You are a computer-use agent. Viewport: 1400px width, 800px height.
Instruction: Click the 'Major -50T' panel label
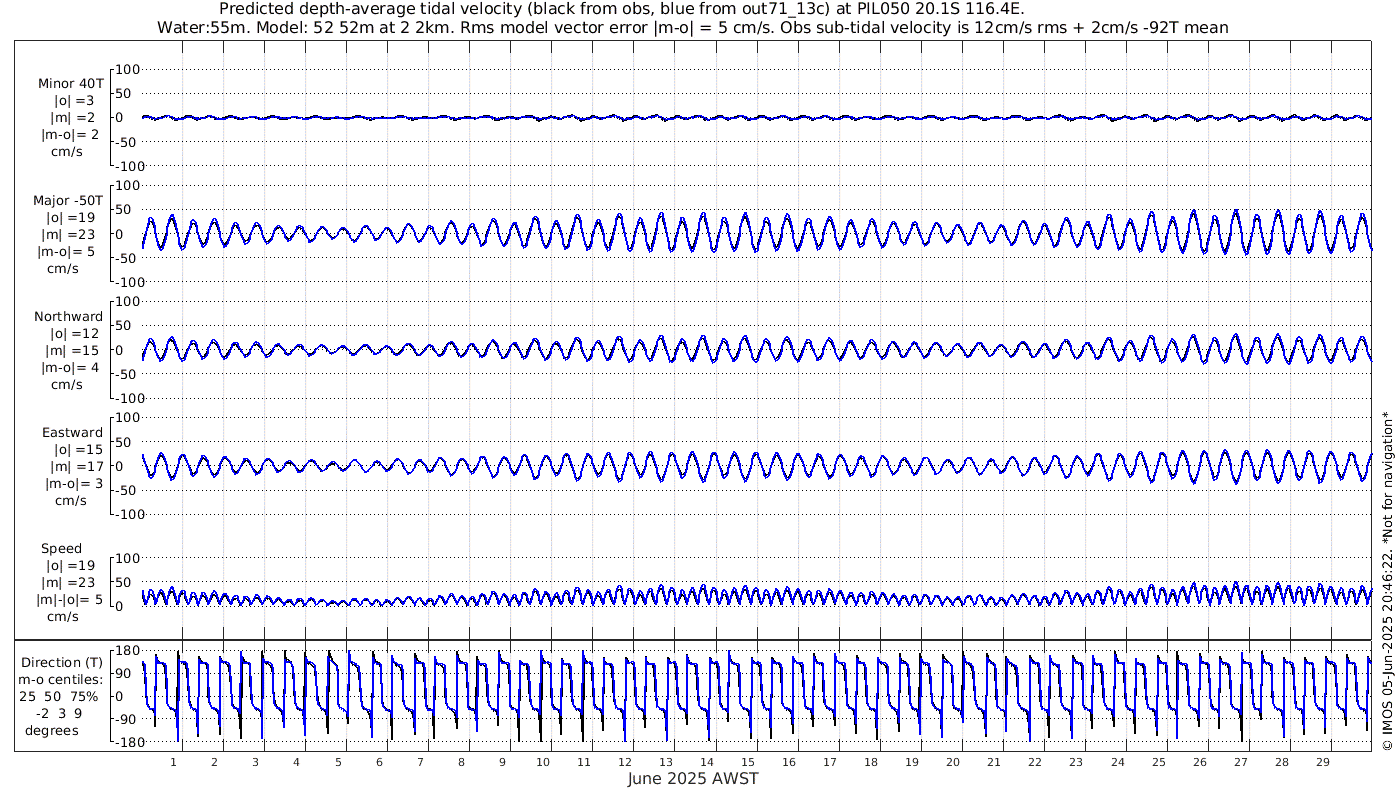[x=68, y=201]
